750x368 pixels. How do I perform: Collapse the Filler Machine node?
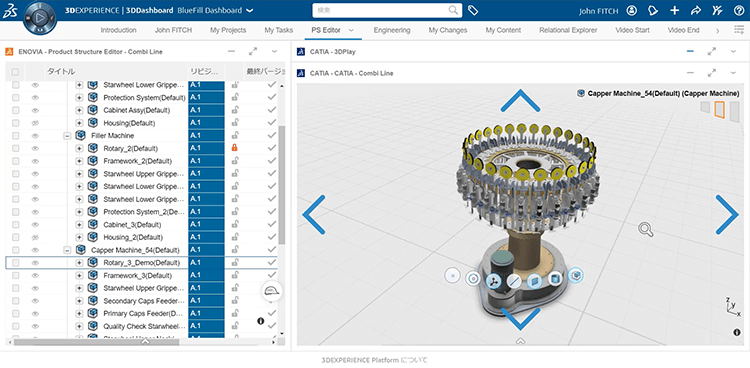(67, 135)
